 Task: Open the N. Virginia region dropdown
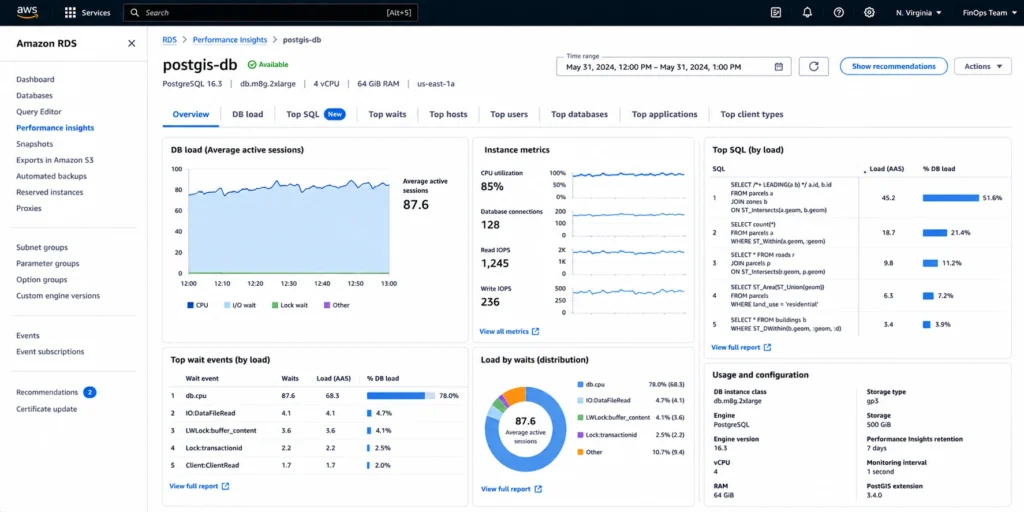pyautogui.click(x=918, y=12)
